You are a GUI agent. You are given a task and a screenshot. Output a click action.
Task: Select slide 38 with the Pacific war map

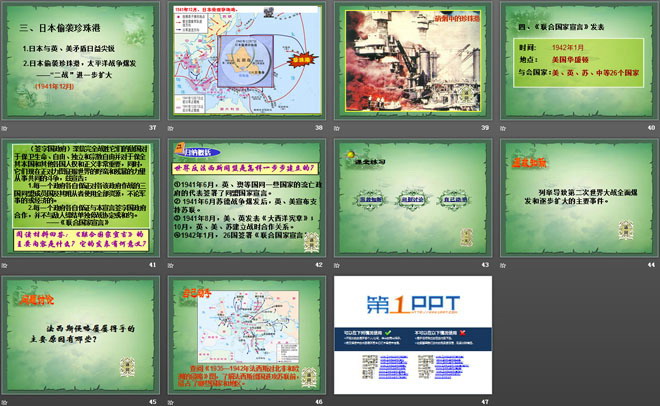pyautogui.click(x=247, y=61)
